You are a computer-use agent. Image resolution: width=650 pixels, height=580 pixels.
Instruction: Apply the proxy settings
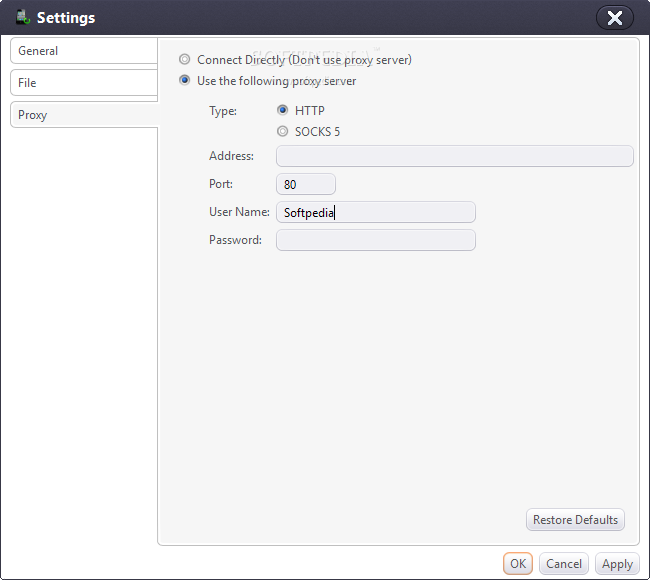coord(617,563)
